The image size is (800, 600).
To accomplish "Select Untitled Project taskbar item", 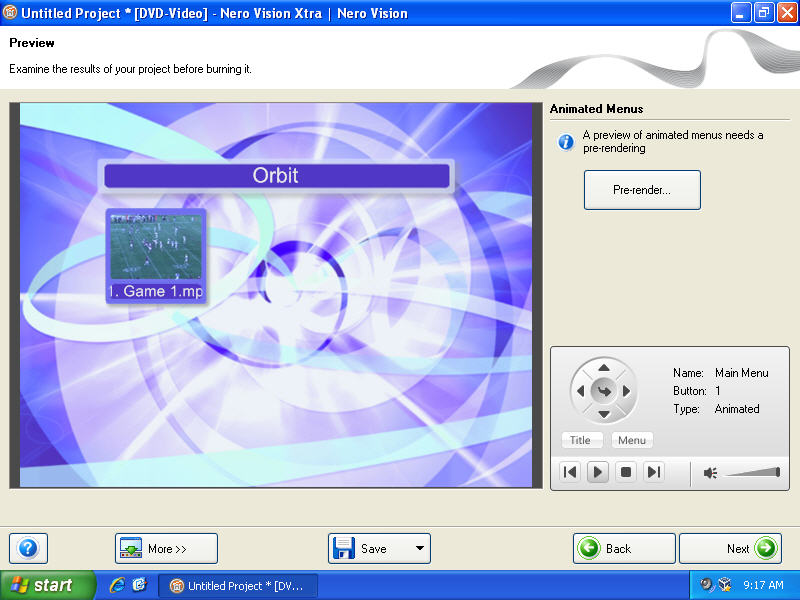I will [238, 586].
